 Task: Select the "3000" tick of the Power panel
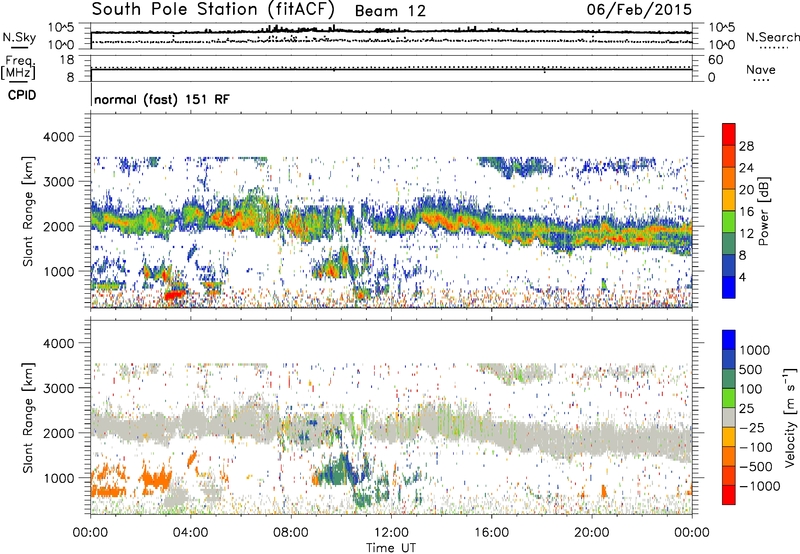coord(58,182)
